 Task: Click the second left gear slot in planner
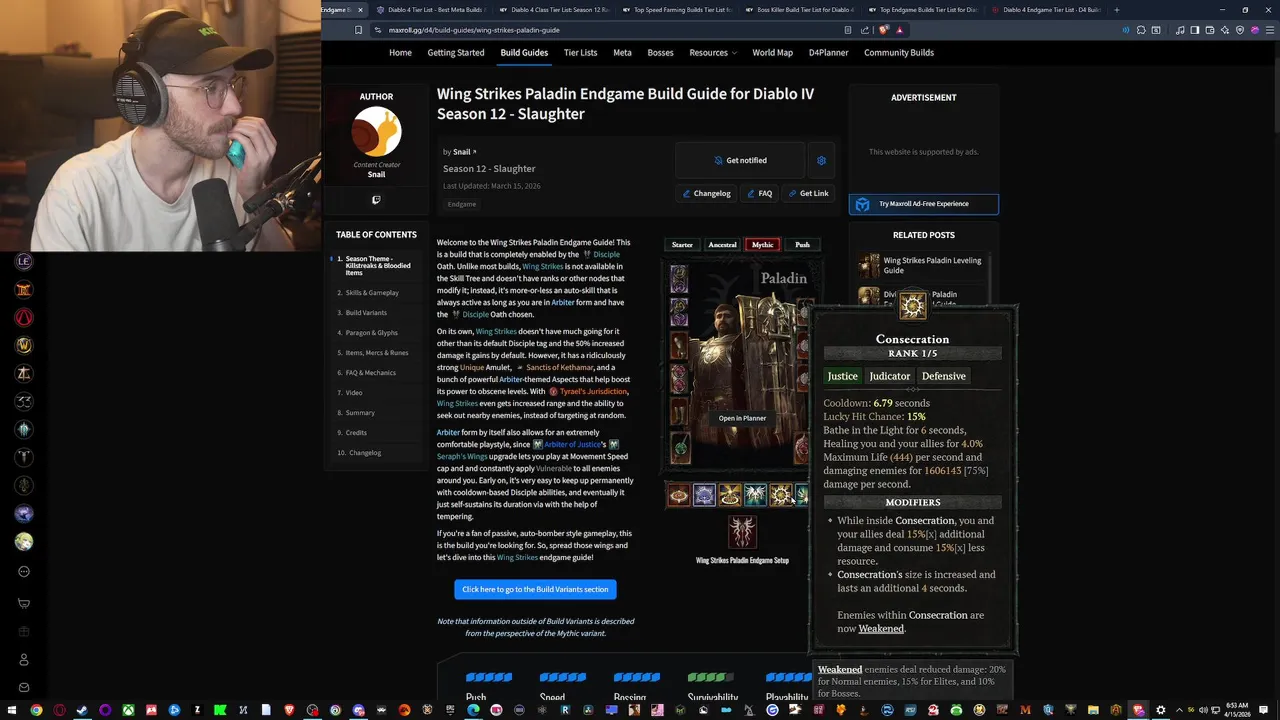(x=679, y=312)
